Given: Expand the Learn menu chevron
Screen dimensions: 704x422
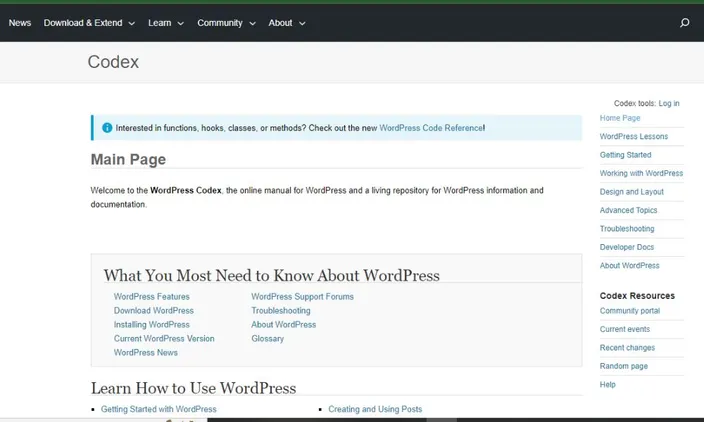Looking at the screenshot, I should tap(180, 23).
